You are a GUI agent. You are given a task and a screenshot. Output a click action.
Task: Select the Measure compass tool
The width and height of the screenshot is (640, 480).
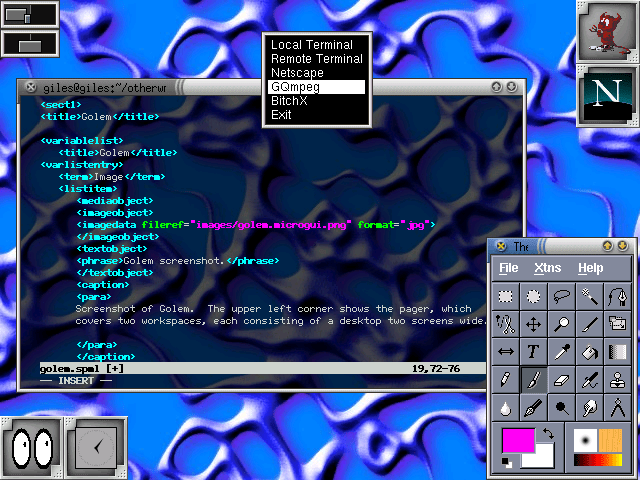(618, 407)
